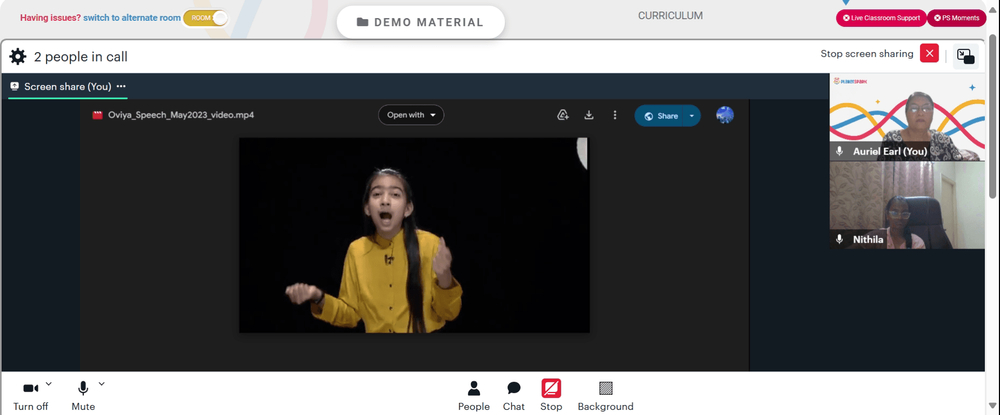Turn off the camera
The image size is (1000, 415).
pyautogui.click(x=31, y=396)
